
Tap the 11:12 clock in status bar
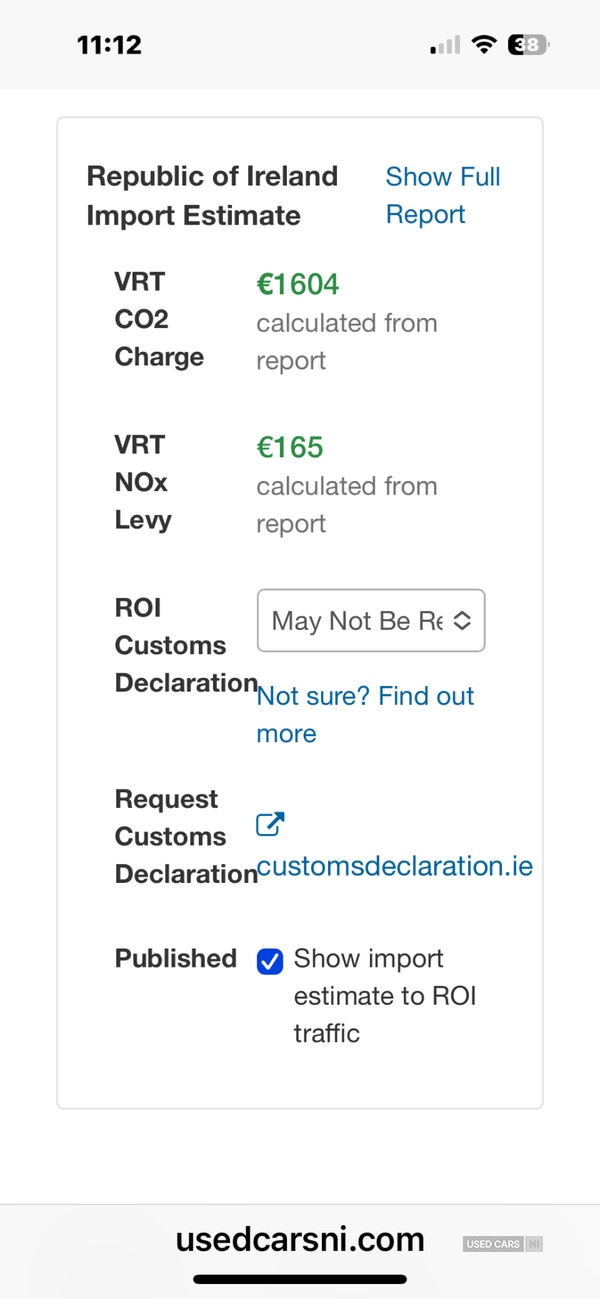[x=109, y=45]
